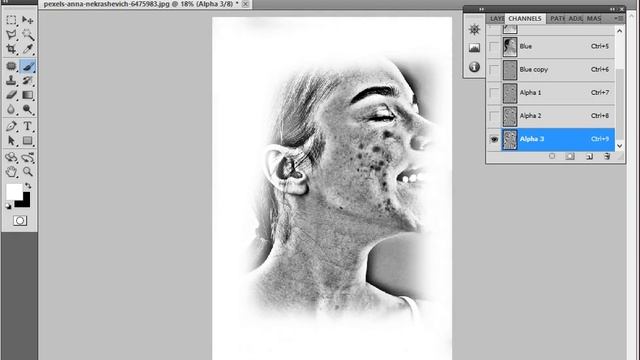Select the Dodge tool
Screen dimensions: 640x360
27,109
